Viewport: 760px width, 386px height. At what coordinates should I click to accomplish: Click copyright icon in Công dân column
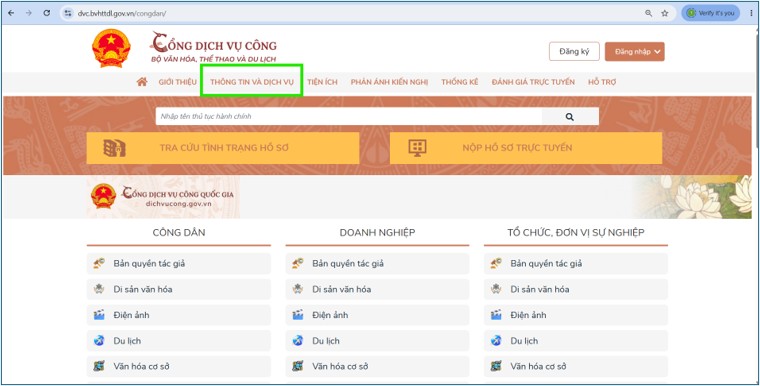(99, 263)
